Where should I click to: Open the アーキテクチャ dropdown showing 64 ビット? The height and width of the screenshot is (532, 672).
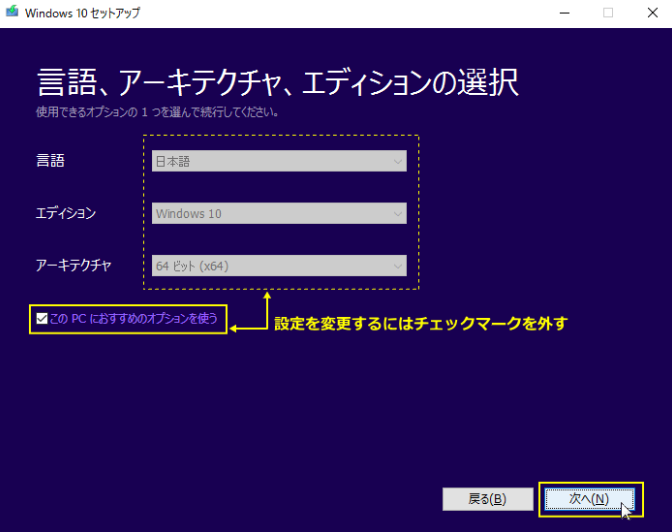point(279,266)
